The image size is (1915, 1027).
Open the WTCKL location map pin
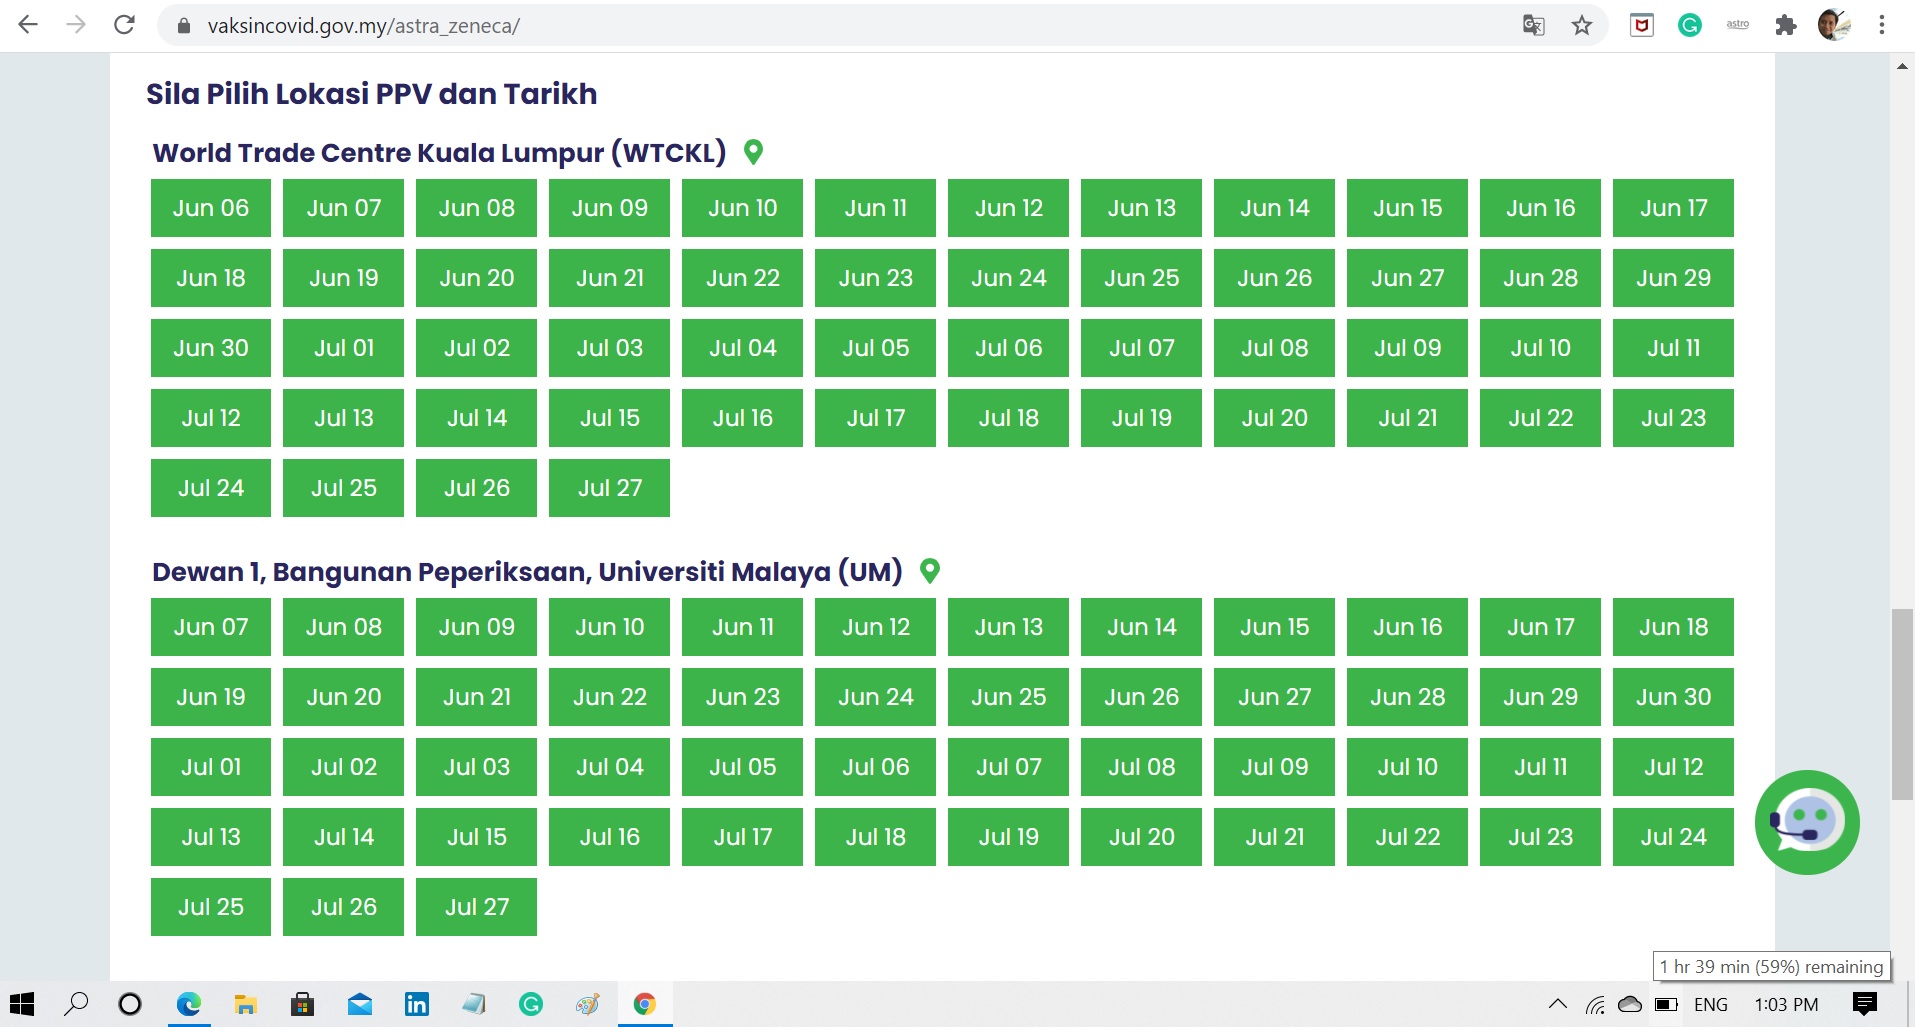(x=753, y=152)
